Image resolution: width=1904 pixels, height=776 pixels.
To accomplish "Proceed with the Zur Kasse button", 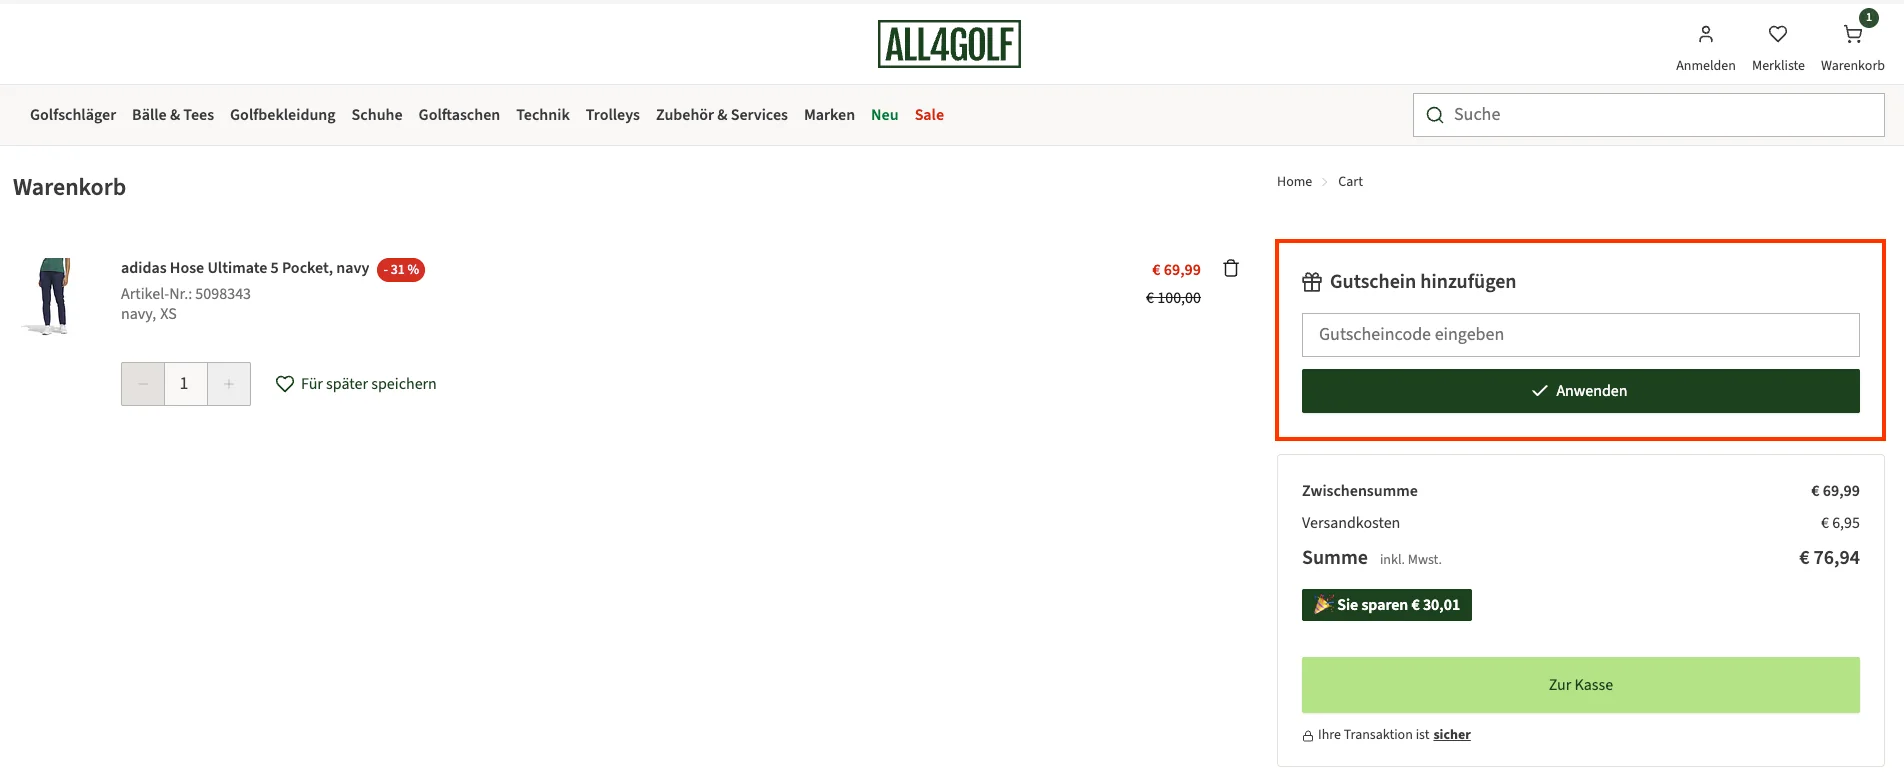I will tap(1580, 685).
